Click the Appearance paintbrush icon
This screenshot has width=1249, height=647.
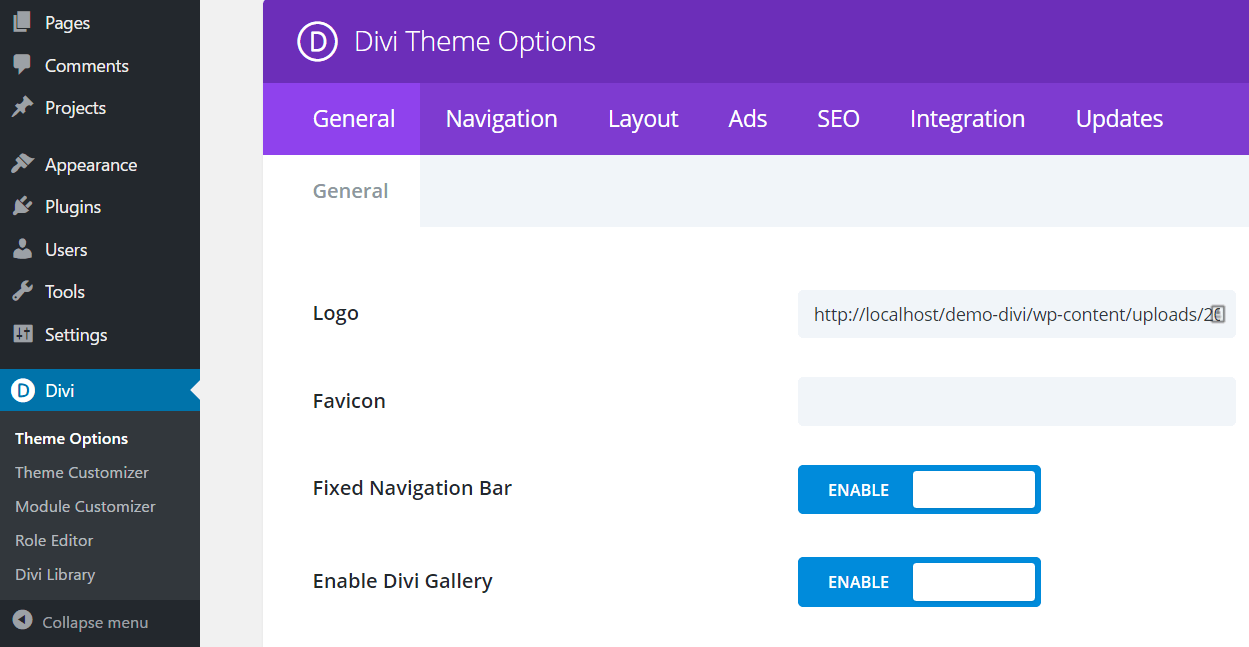coord(22,164)
